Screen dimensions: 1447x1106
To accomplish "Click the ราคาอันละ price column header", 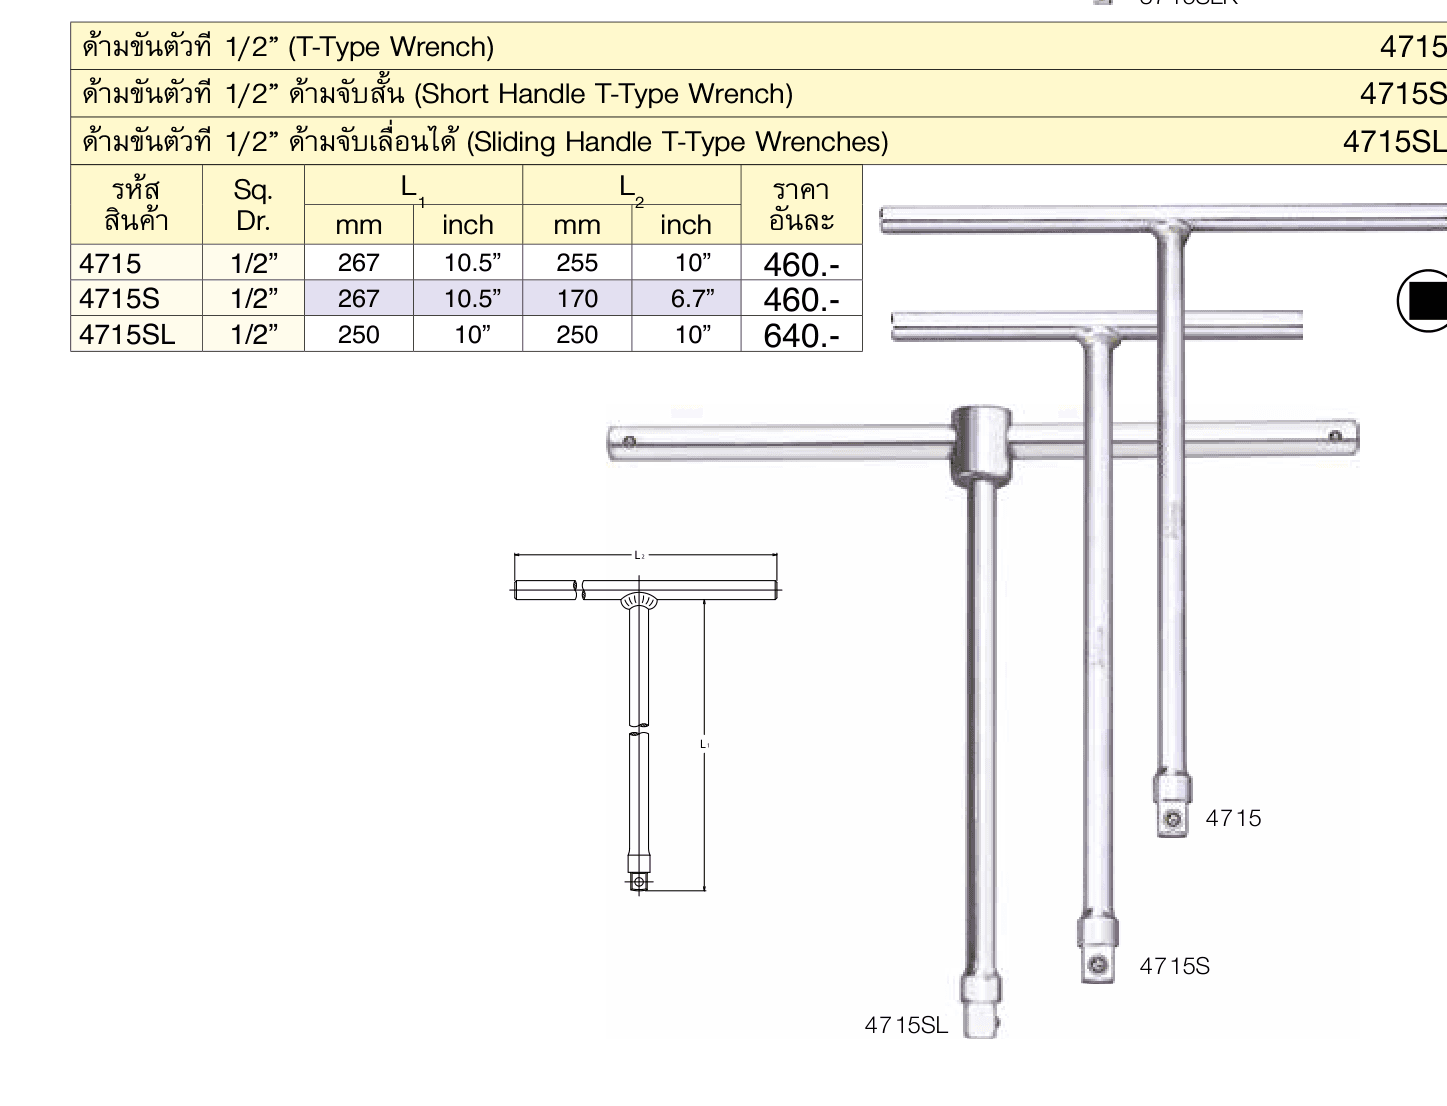I will [801, 205].
